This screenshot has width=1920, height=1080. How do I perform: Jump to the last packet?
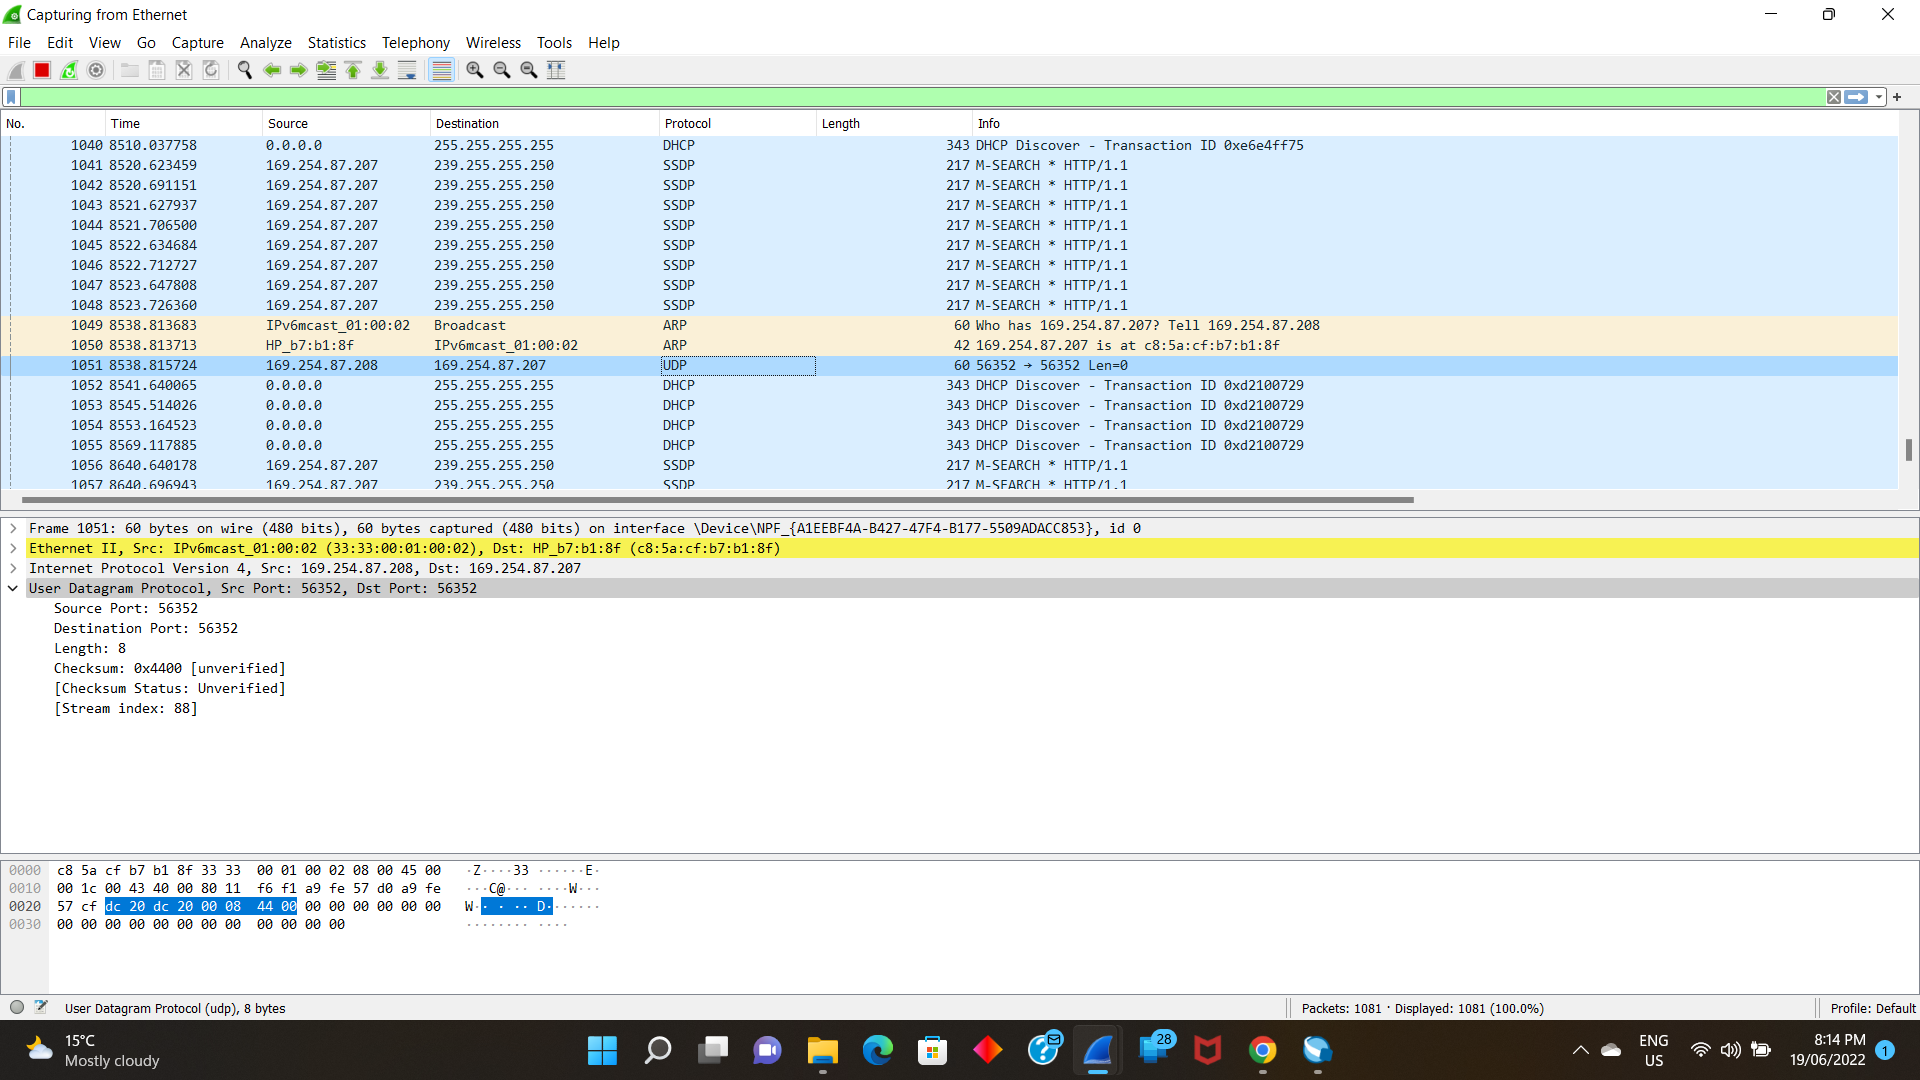(380, 70)
